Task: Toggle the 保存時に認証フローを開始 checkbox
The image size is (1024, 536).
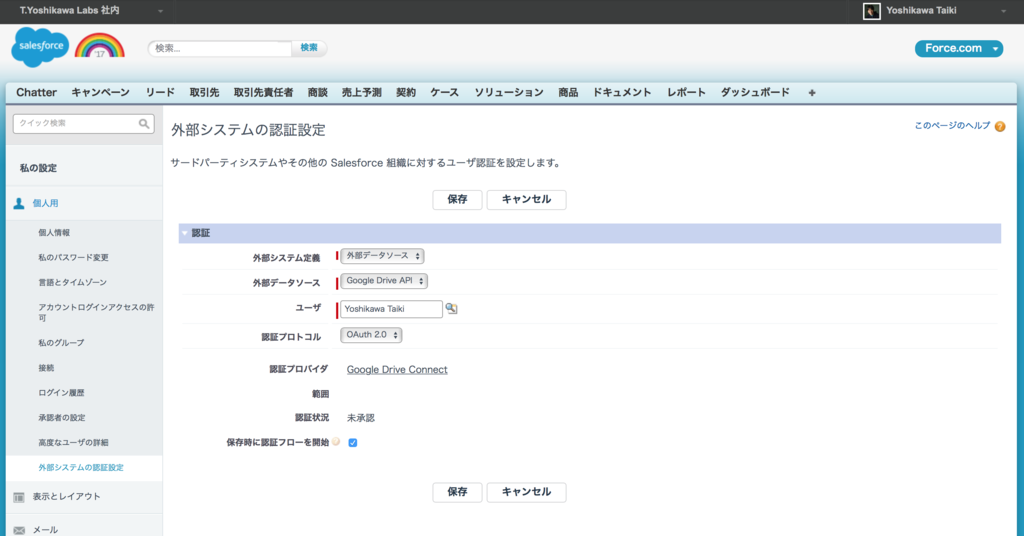Action: click(353, 443)
